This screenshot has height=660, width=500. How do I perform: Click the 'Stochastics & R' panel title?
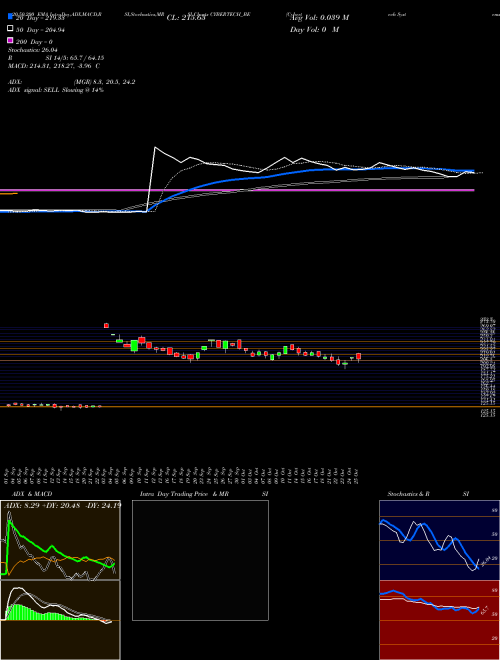coord(409,494)
